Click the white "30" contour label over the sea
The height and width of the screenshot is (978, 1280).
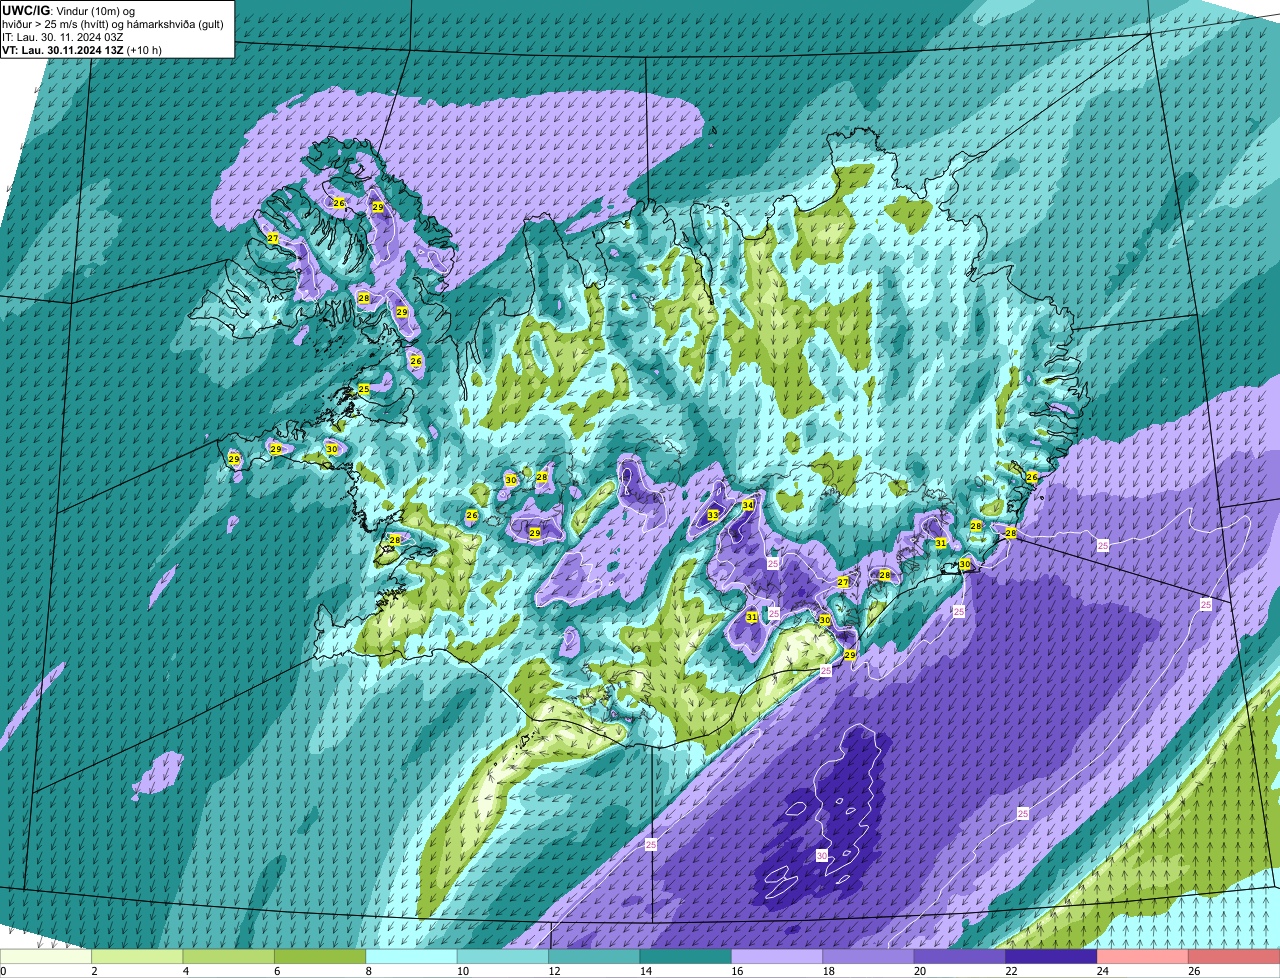(822, 856)
